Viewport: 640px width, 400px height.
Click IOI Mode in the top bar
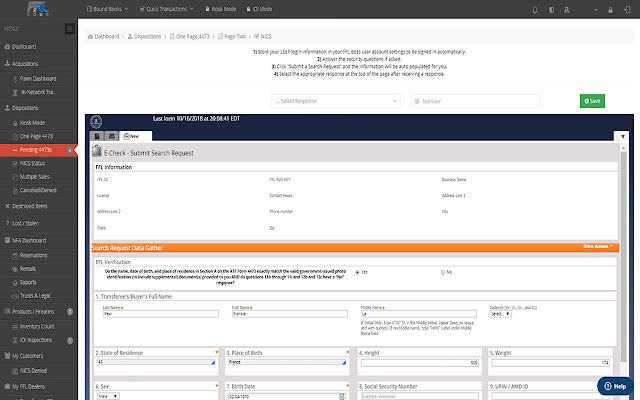tap(259, 9)
